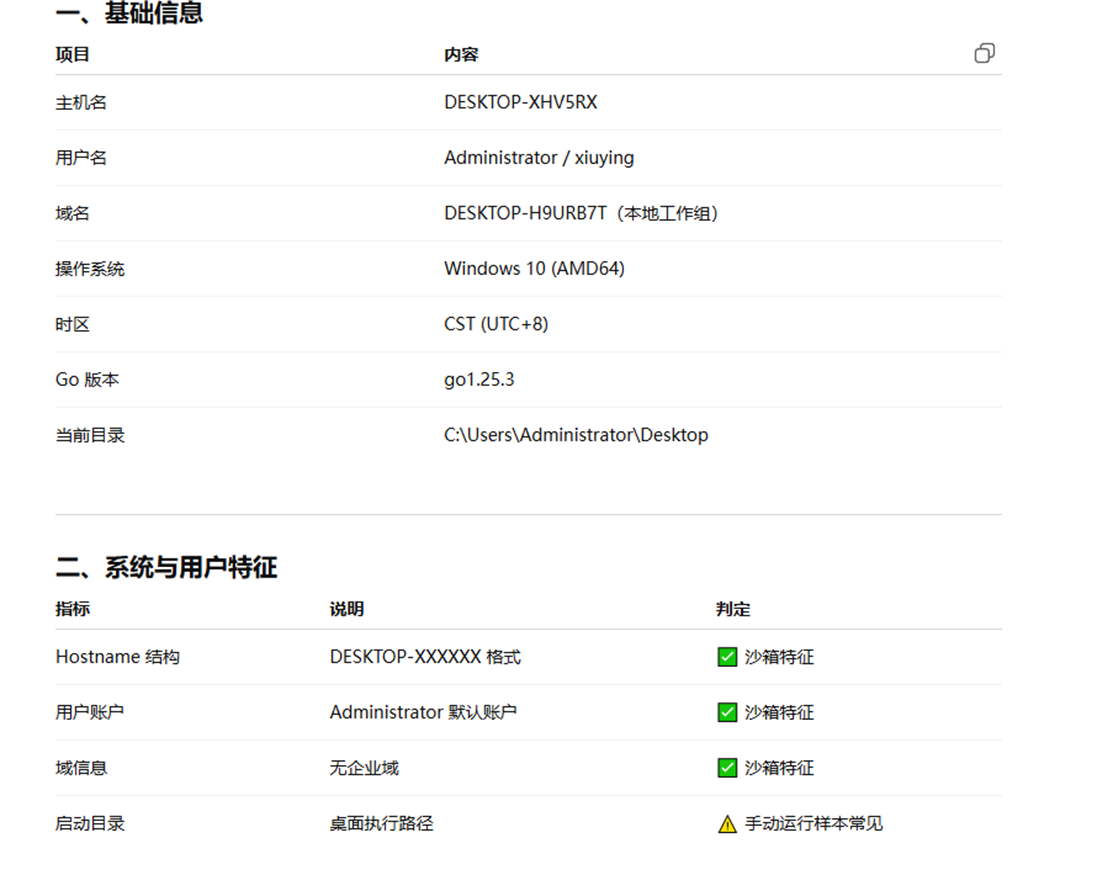1113x875 pixels.
Task: Click green checkmark in 用户账户 row
Action: coord(728,712)
